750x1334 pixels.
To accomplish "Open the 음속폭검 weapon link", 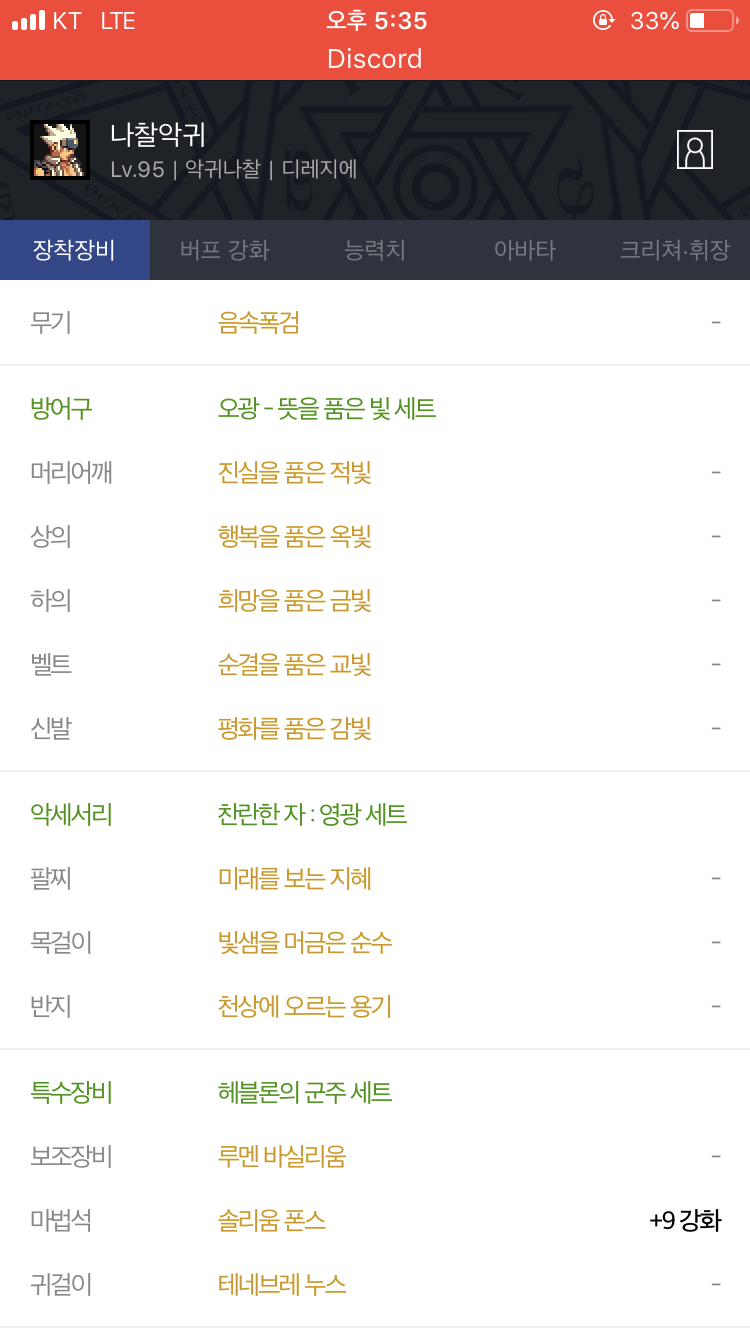I will [x=259, y=323].
